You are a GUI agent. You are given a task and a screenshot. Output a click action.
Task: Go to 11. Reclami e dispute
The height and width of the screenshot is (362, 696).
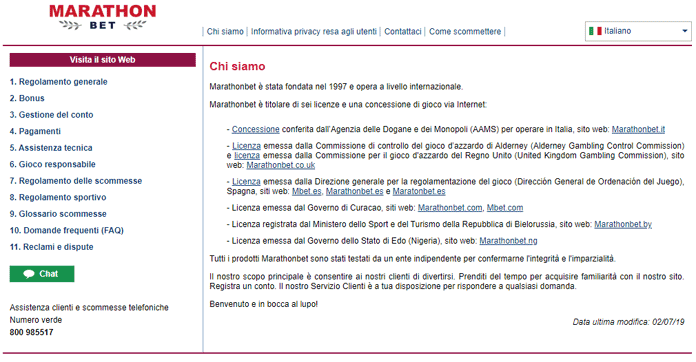pyautogui.click(x=51, y=247)
